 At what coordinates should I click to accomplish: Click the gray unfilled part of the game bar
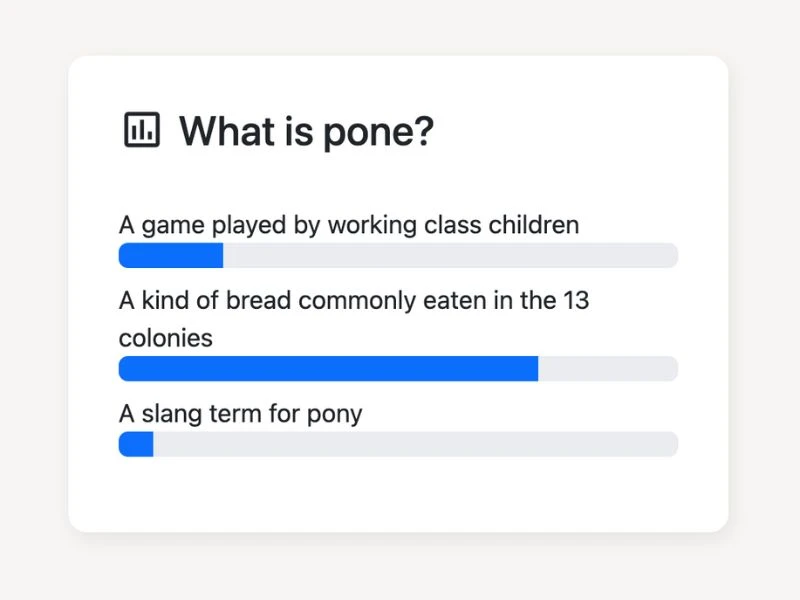coord(450,256)
